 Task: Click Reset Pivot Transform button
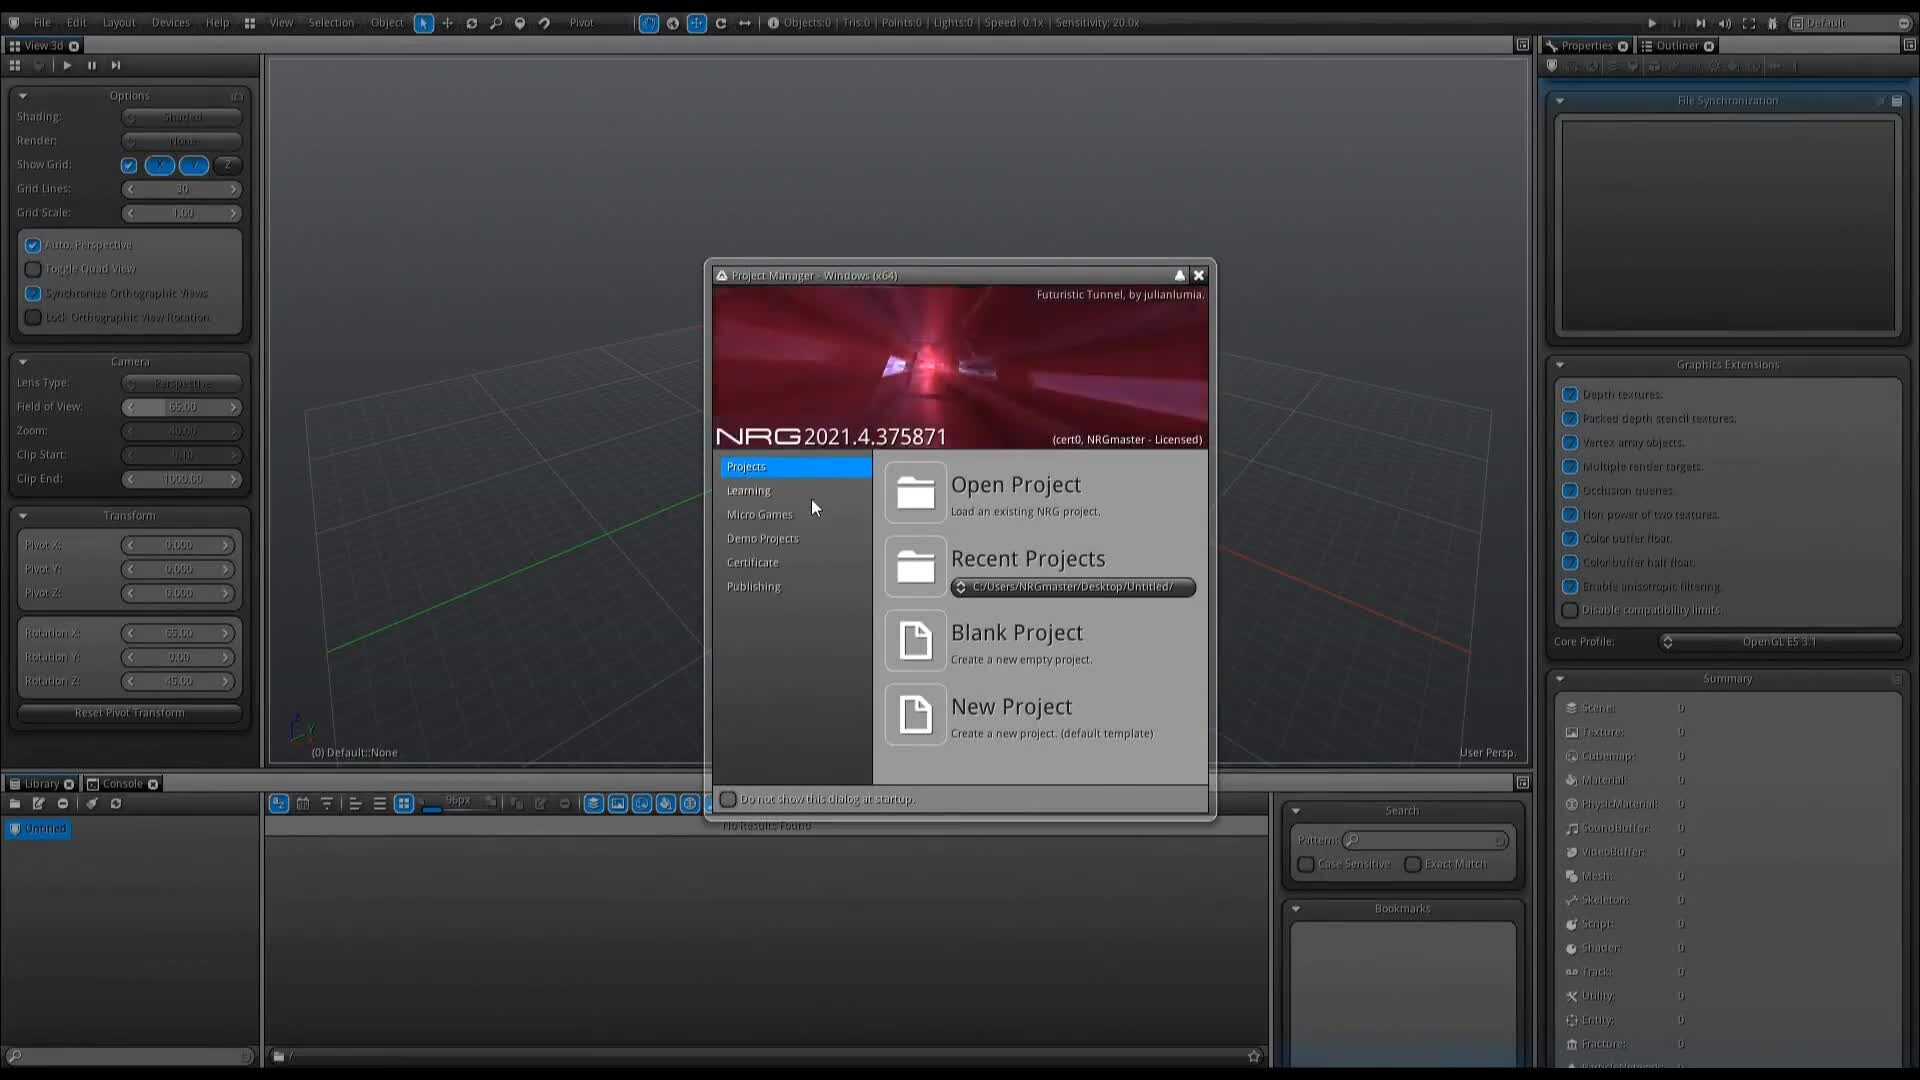pos(129,713)
